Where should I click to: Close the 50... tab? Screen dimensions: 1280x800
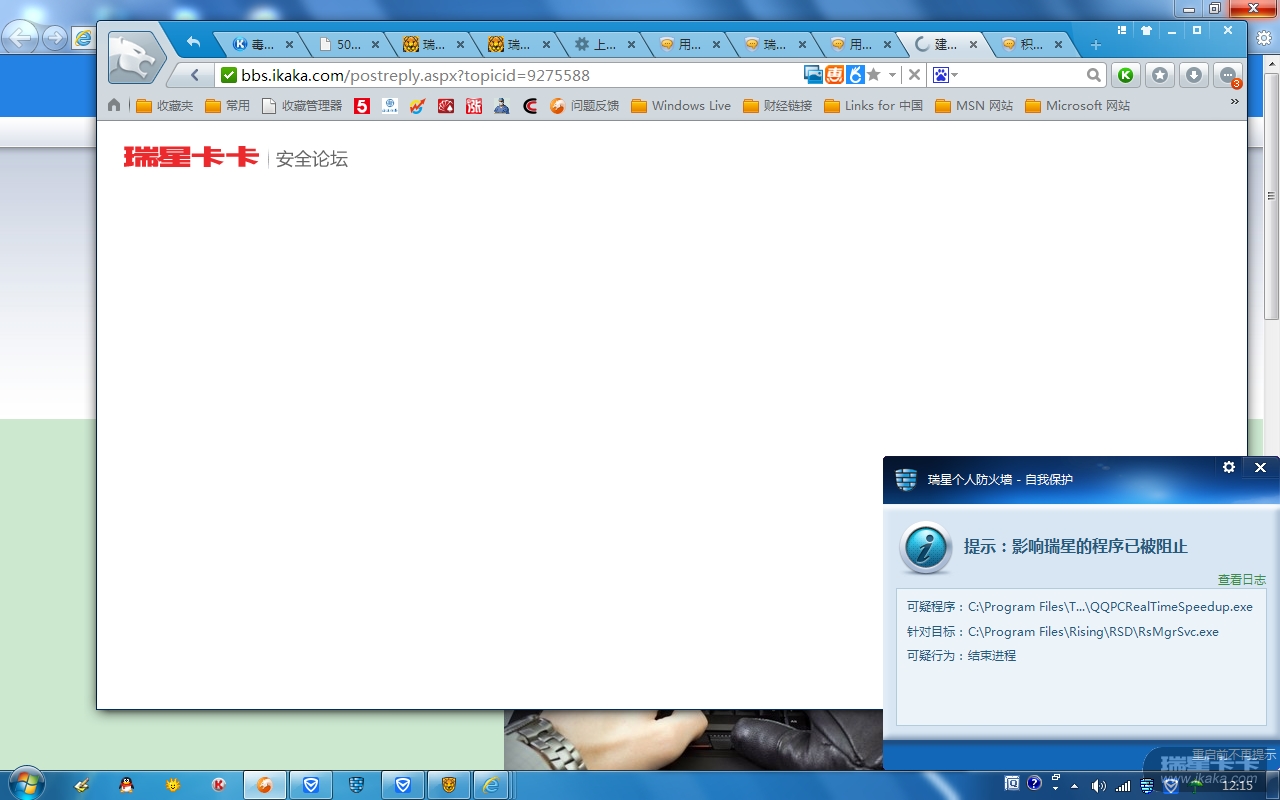point(376,44)
